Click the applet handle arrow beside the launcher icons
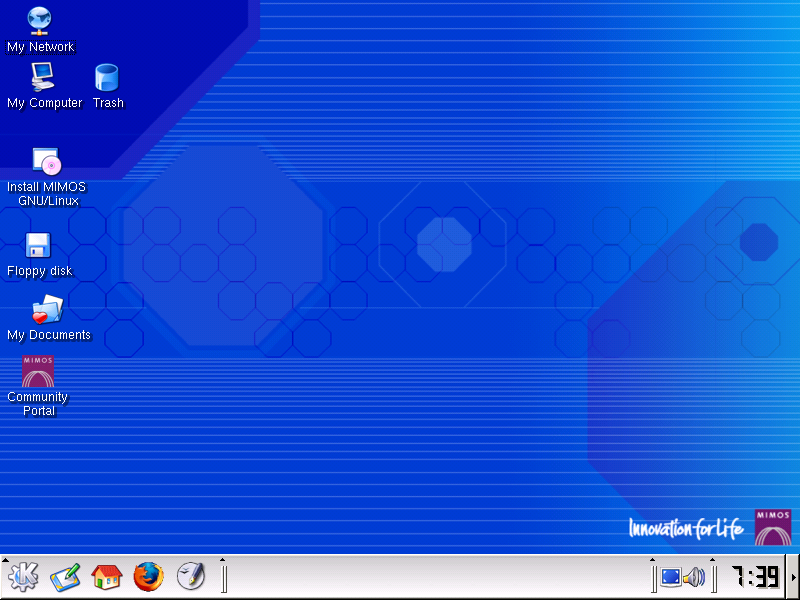The width and height of the screenshot is (800, 600). point(223,560)
